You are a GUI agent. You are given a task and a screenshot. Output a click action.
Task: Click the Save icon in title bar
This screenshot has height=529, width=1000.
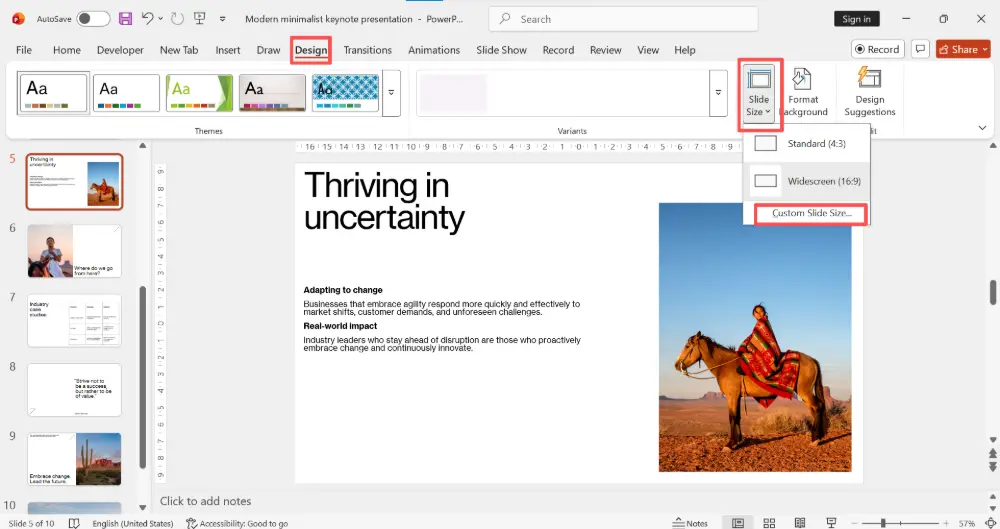[126, 19]
